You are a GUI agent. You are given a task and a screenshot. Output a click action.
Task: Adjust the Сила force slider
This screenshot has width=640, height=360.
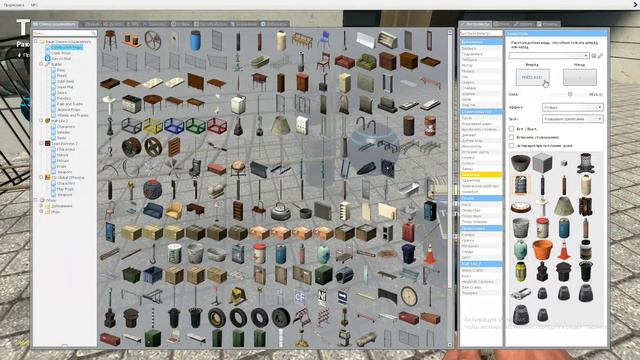[x=570, y=94]
